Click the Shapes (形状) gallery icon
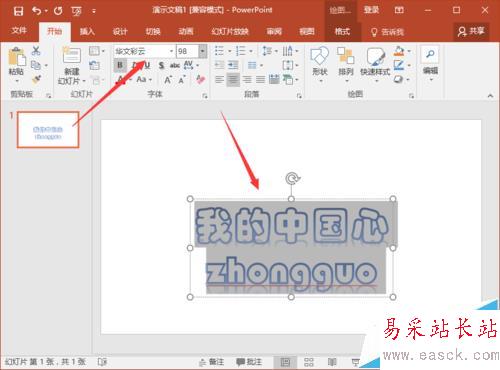The height and width of the screenshot is (370, 500). coord(320,56)
